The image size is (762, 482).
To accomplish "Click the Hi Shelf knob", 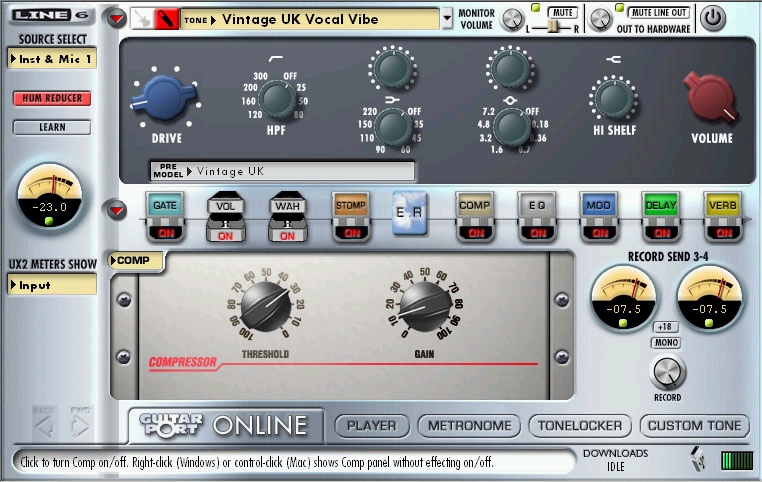I will click(614, 99).
